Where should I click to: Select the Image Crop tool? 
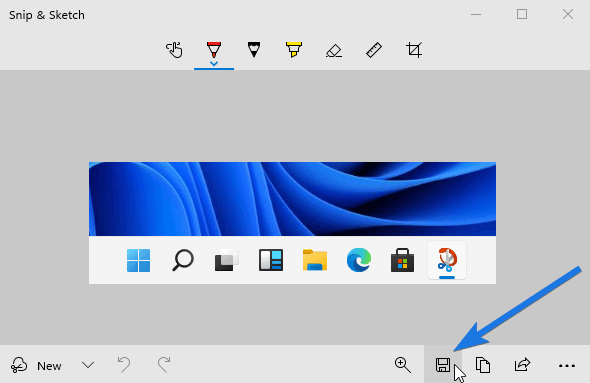(x=414, y=50)
